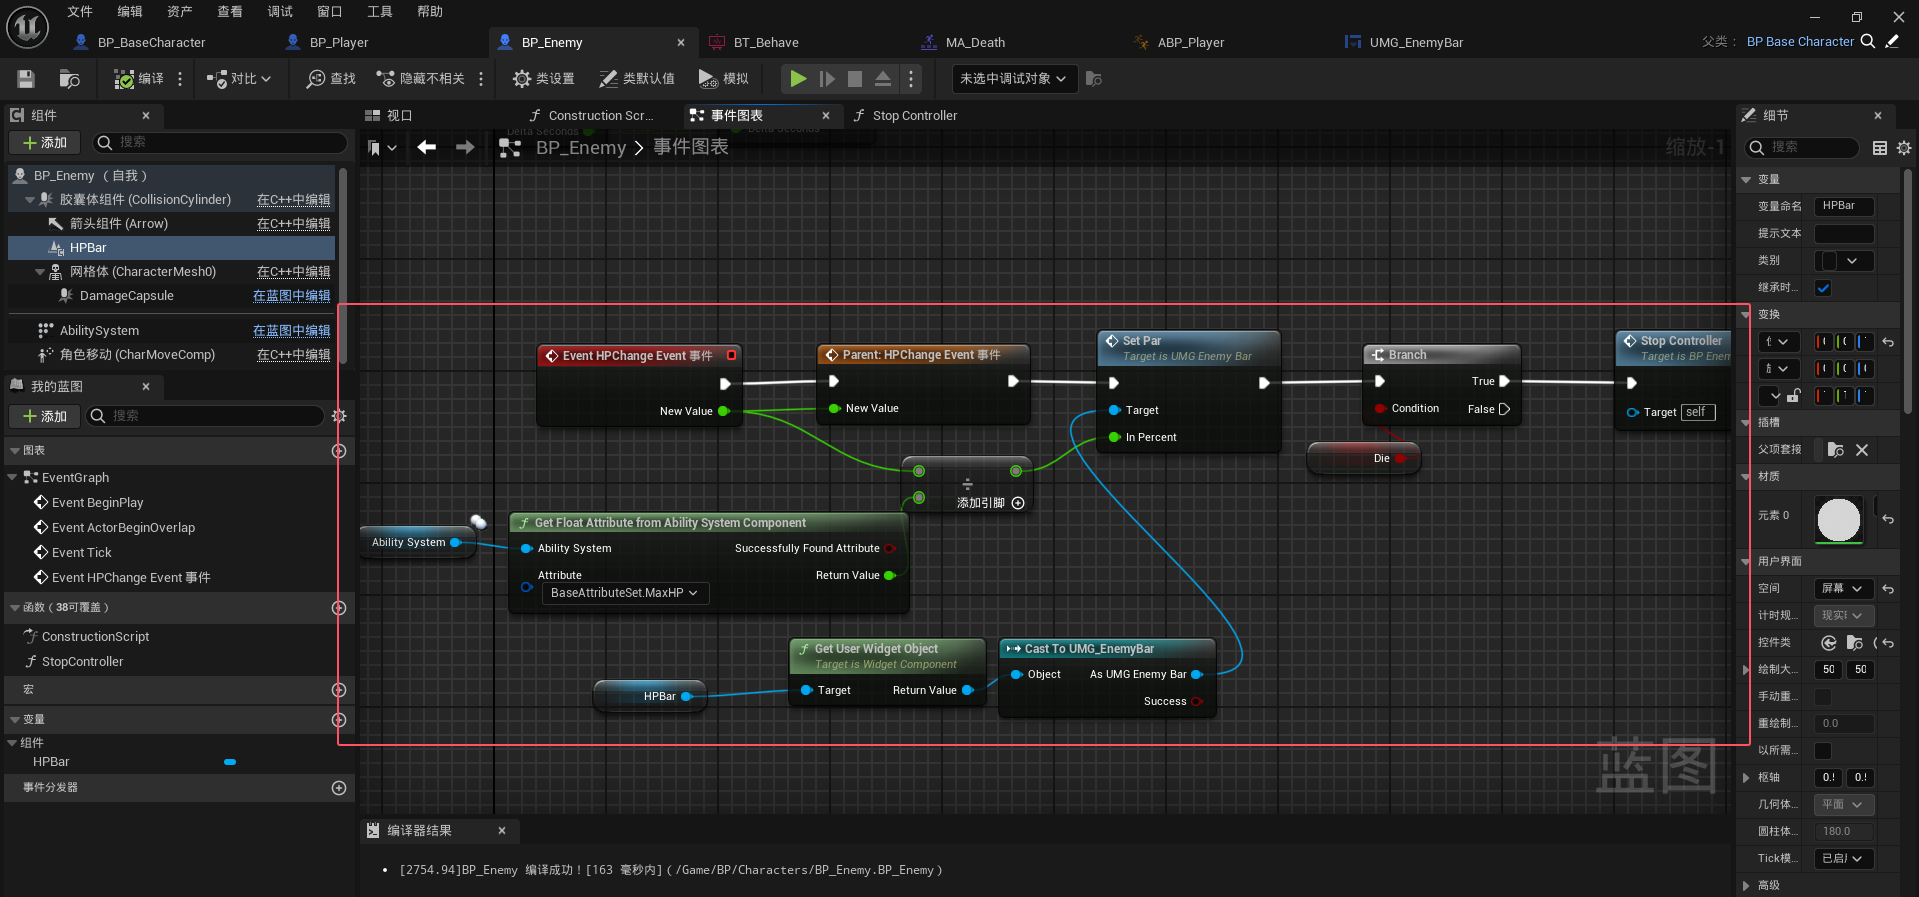
Task: Add a new function with plus icon
Action: [339, 608]
